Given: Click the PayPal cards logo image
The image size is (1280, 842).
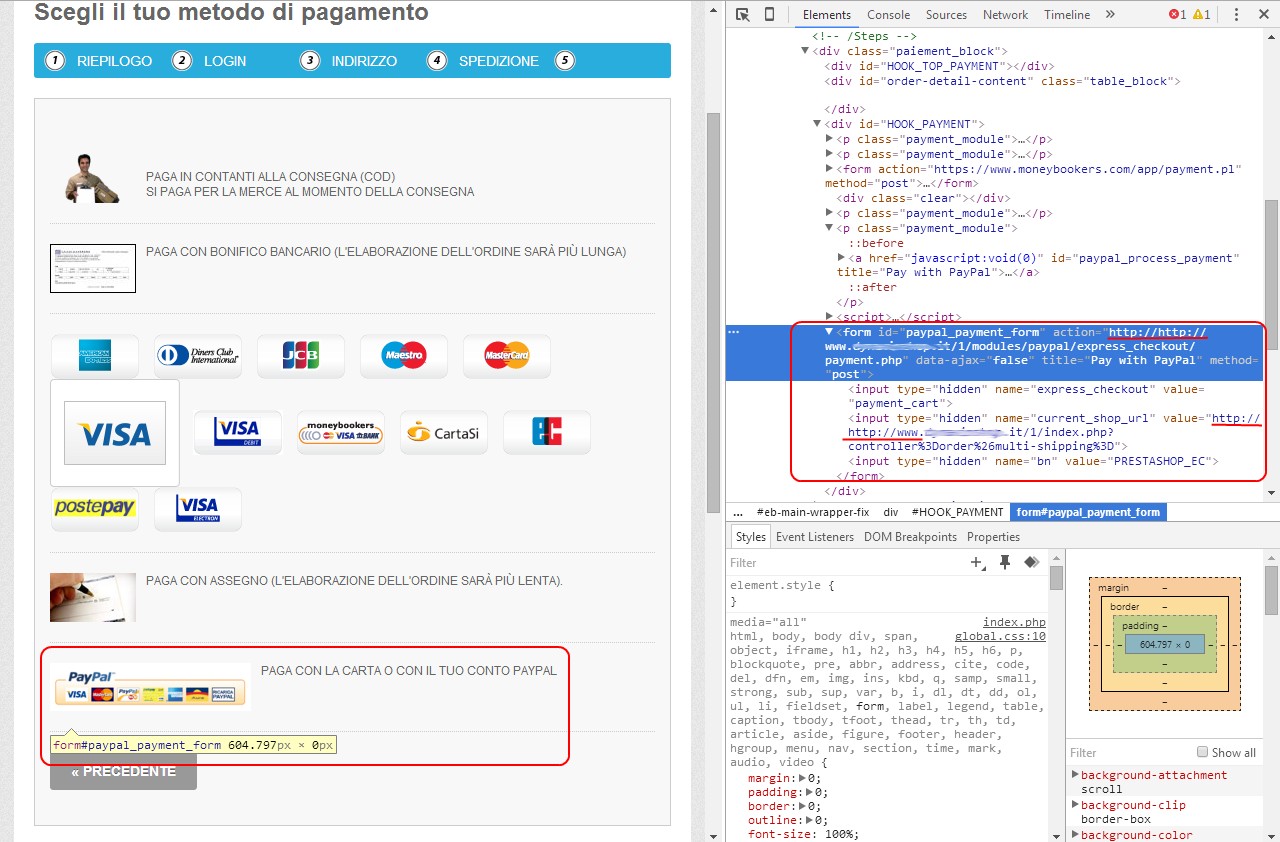Looking at the screenshot, I should point(151,686).
